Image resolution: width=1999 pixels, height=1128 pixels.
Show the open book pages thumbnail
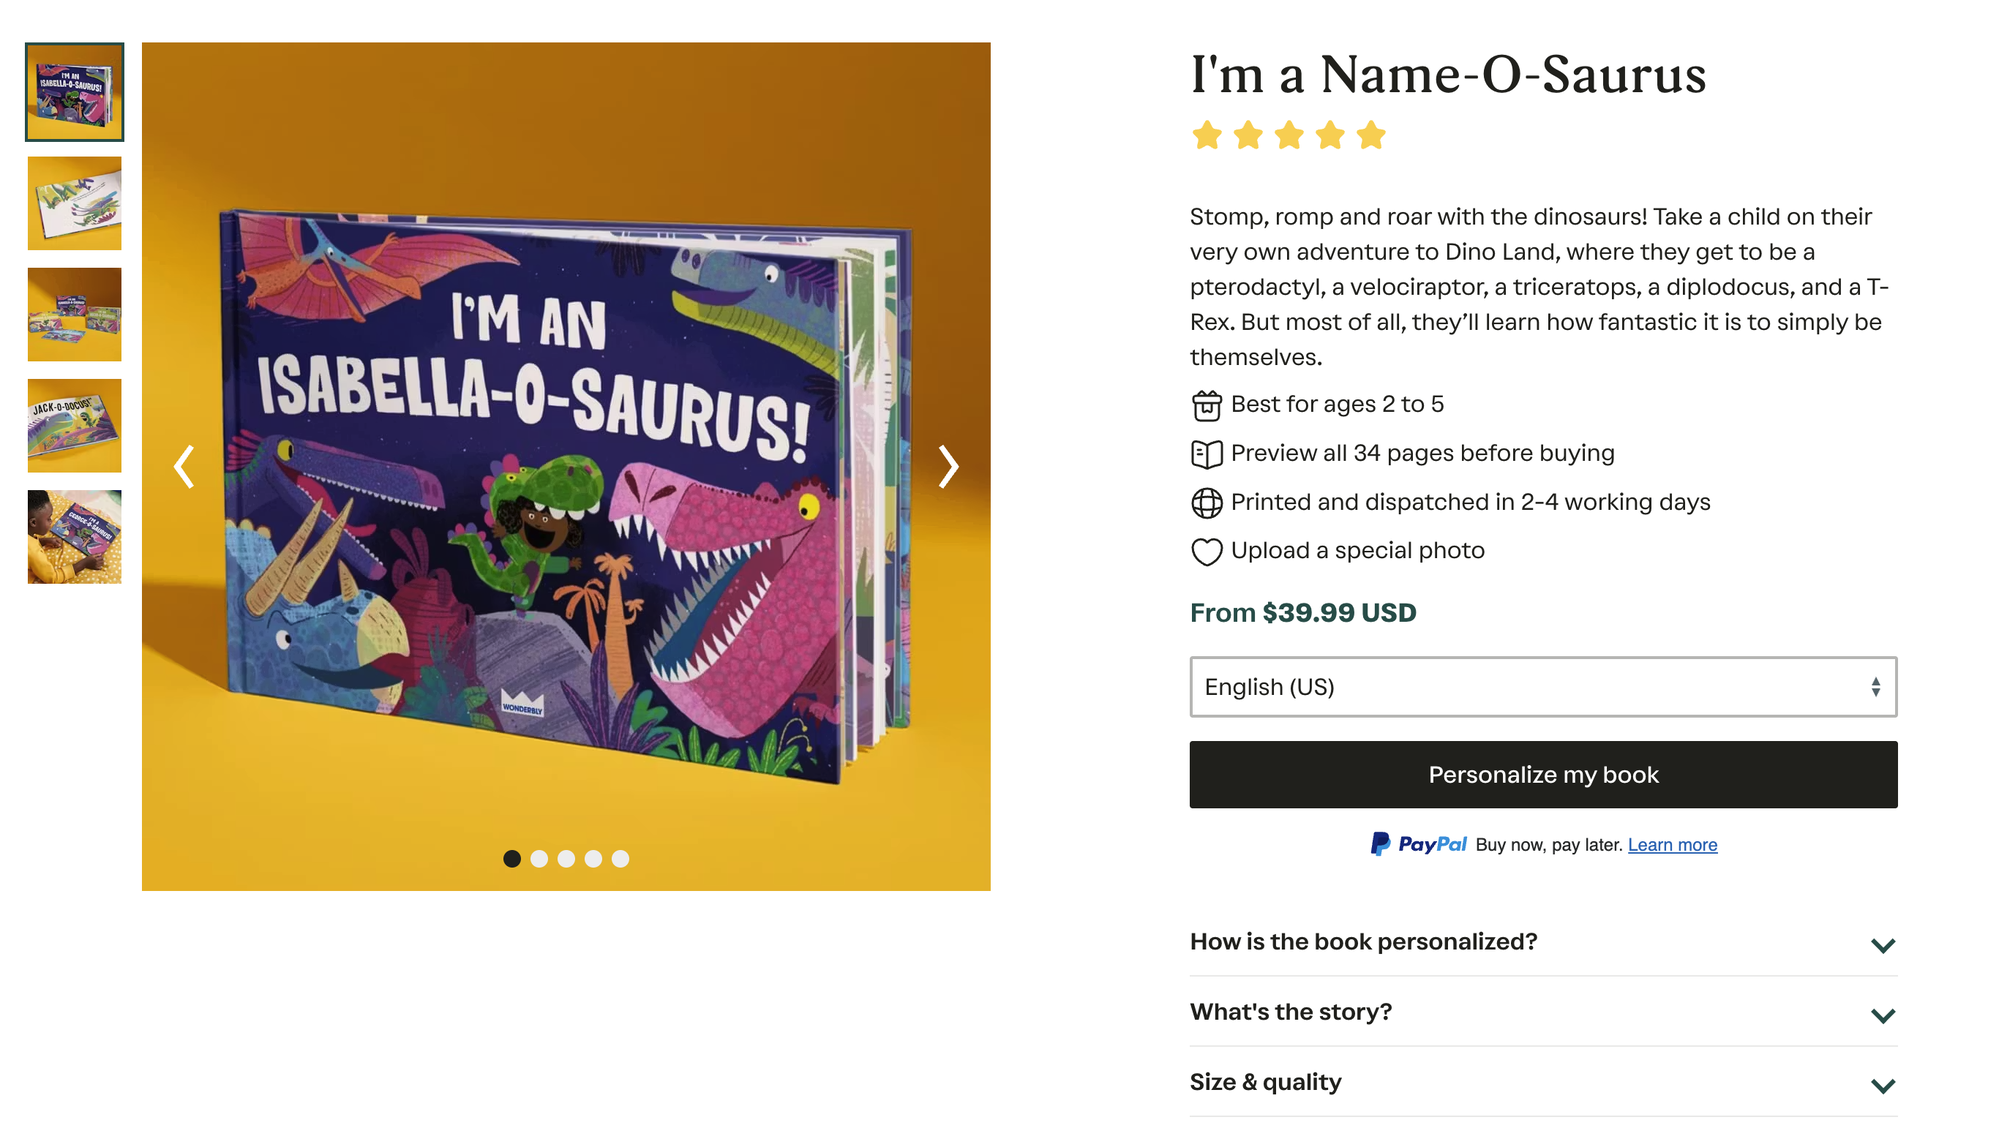pos(75,203)
